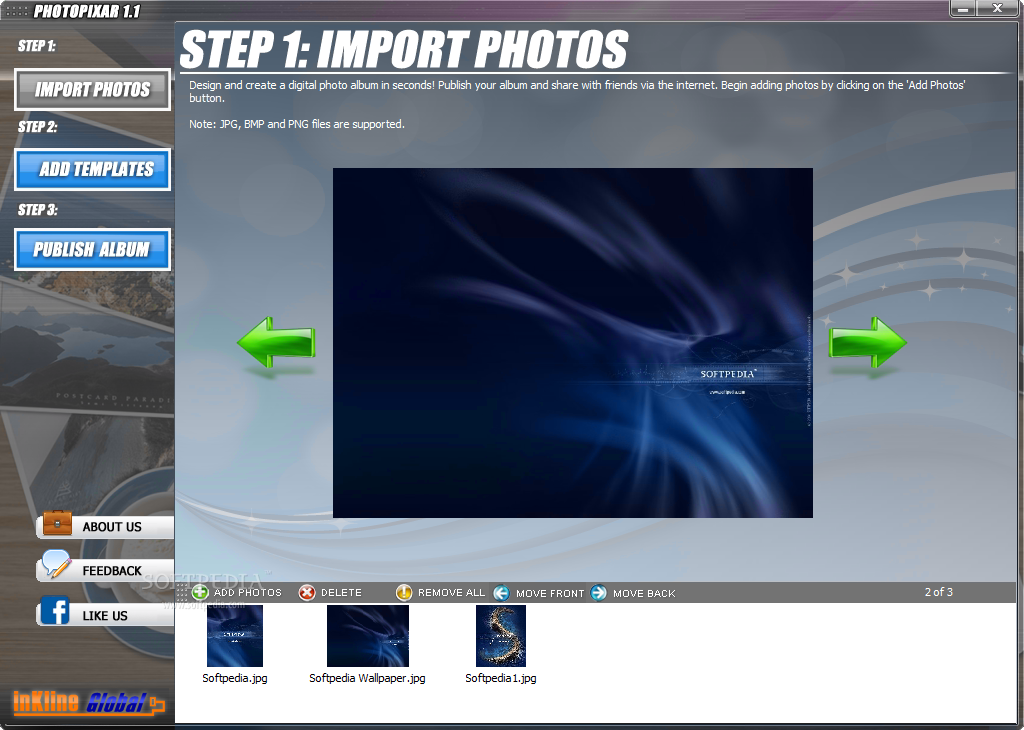The height and width of the screenshot is (730, 1024).
Task: Open the inKline Global logo
Action: [89, 703]
